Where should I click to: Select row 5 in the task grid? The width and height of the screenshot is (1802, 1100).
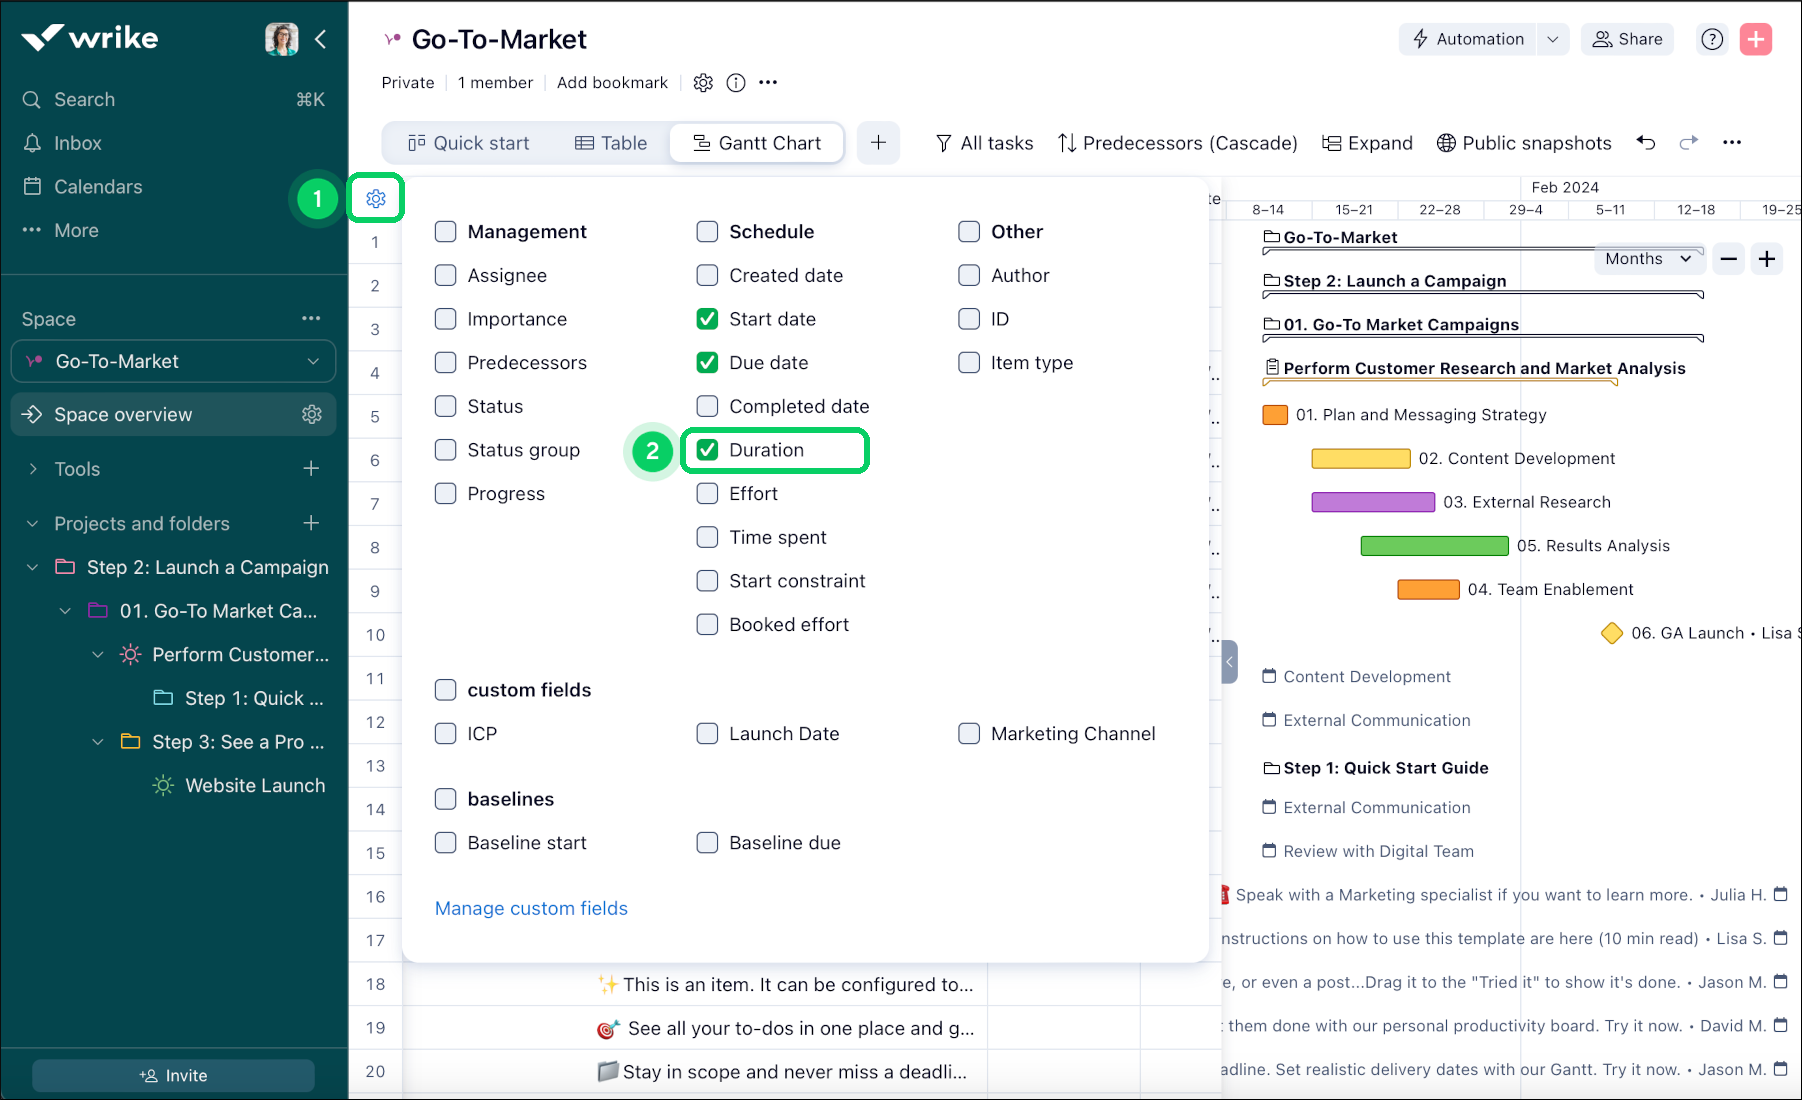[374, 417]
